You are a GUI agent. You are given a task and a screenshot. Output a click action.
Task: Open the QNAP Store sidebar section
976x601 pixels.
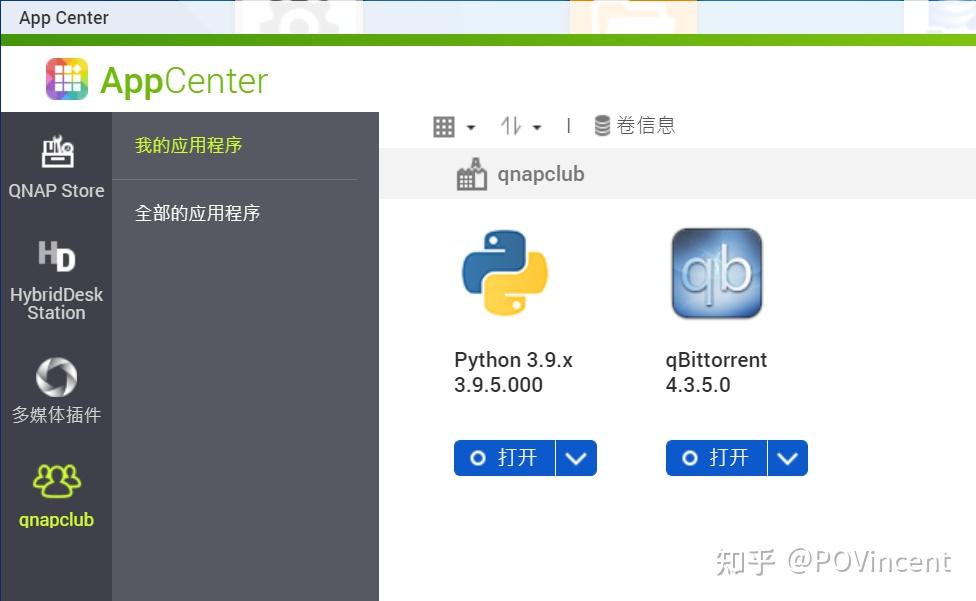coord(56,167)
